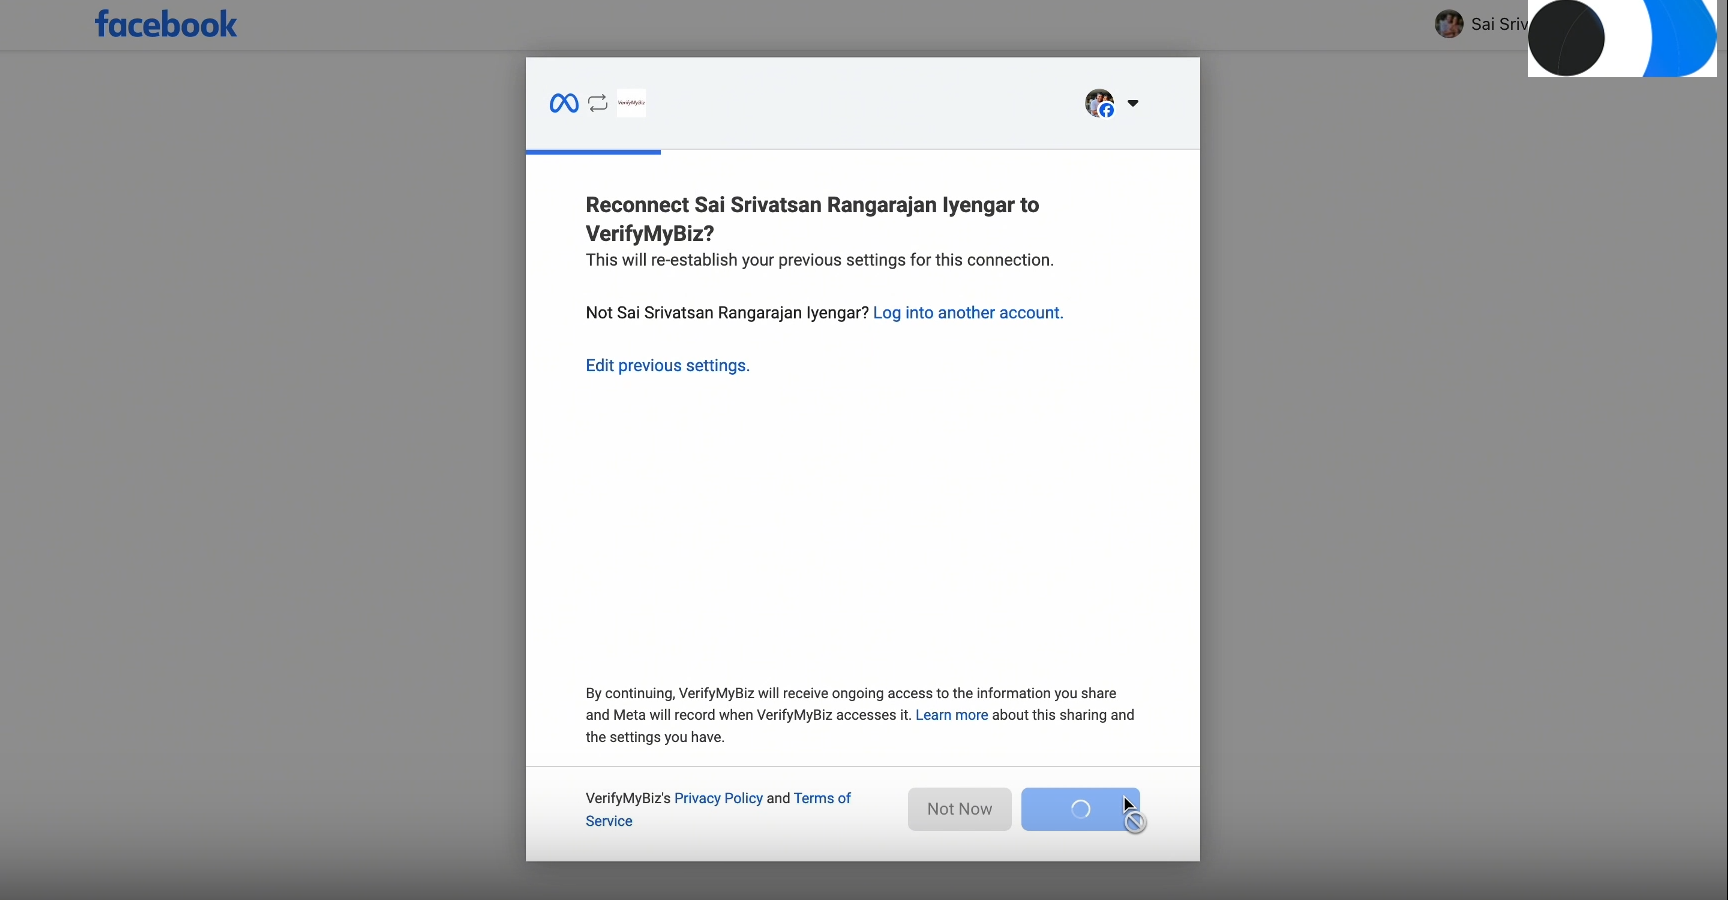Click the account avatar in dialog header
The image size is (1728, 900).
[1099, 103]
